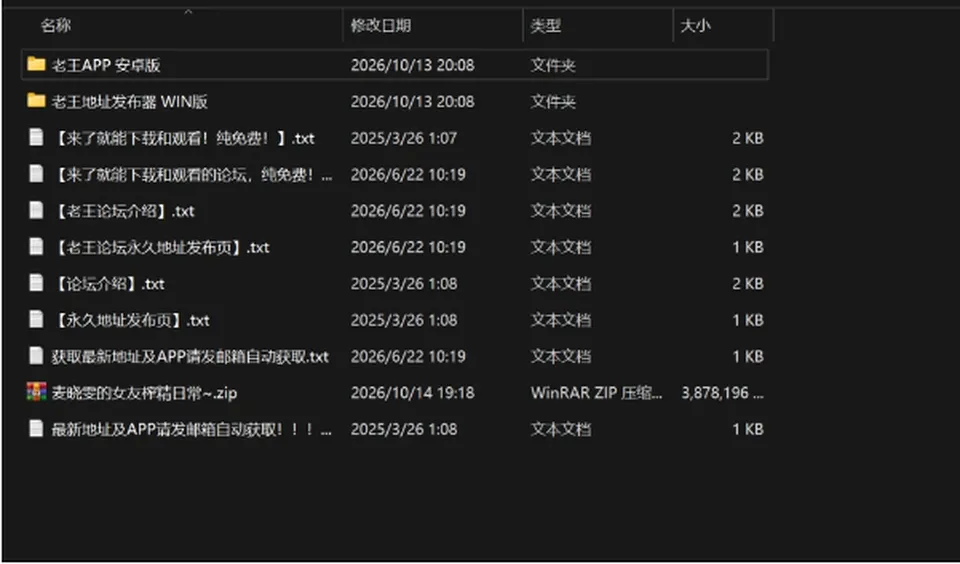Viewport: 960px width, 564px height.
Task: Click the document icon of 获取最新地址及APP请发邮箱自动获取.txt
Action: [36, 356]
